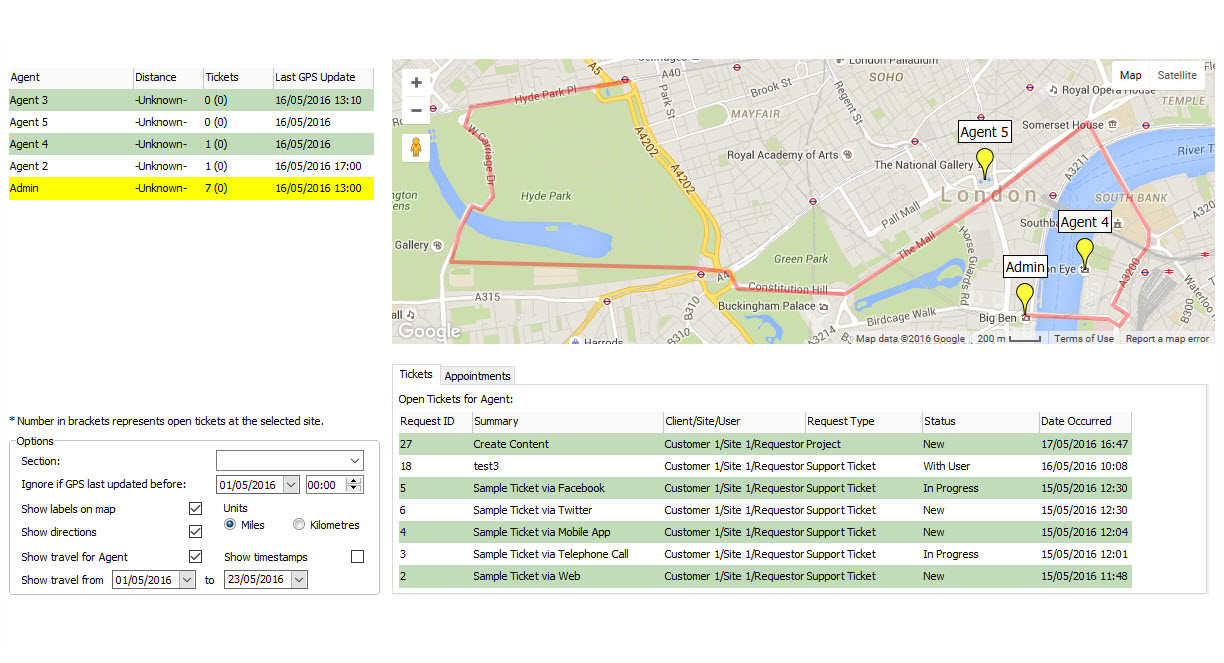The height and width of the screenshot is (663, 1224).
Task: Click the Admin map pin marker
Action: 1024,298
